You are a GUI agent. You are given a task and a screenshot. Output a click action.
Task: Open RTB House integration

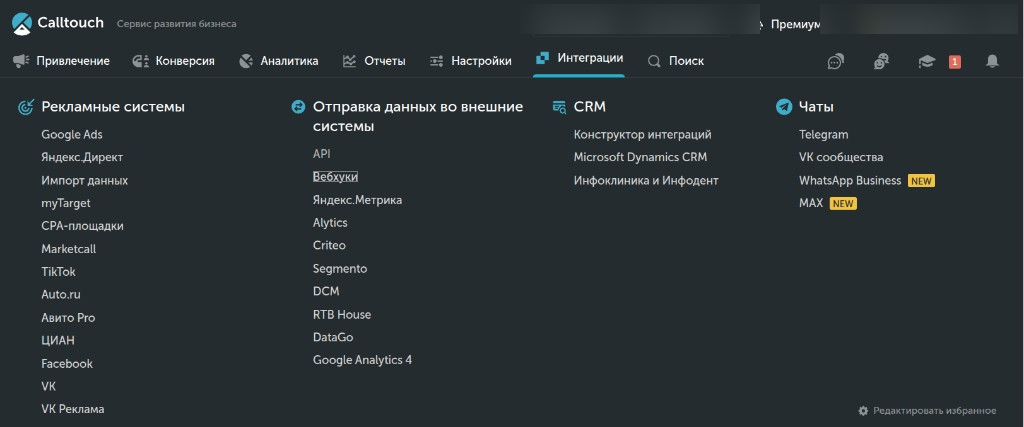pyautogui.click(x=342, y=314)
